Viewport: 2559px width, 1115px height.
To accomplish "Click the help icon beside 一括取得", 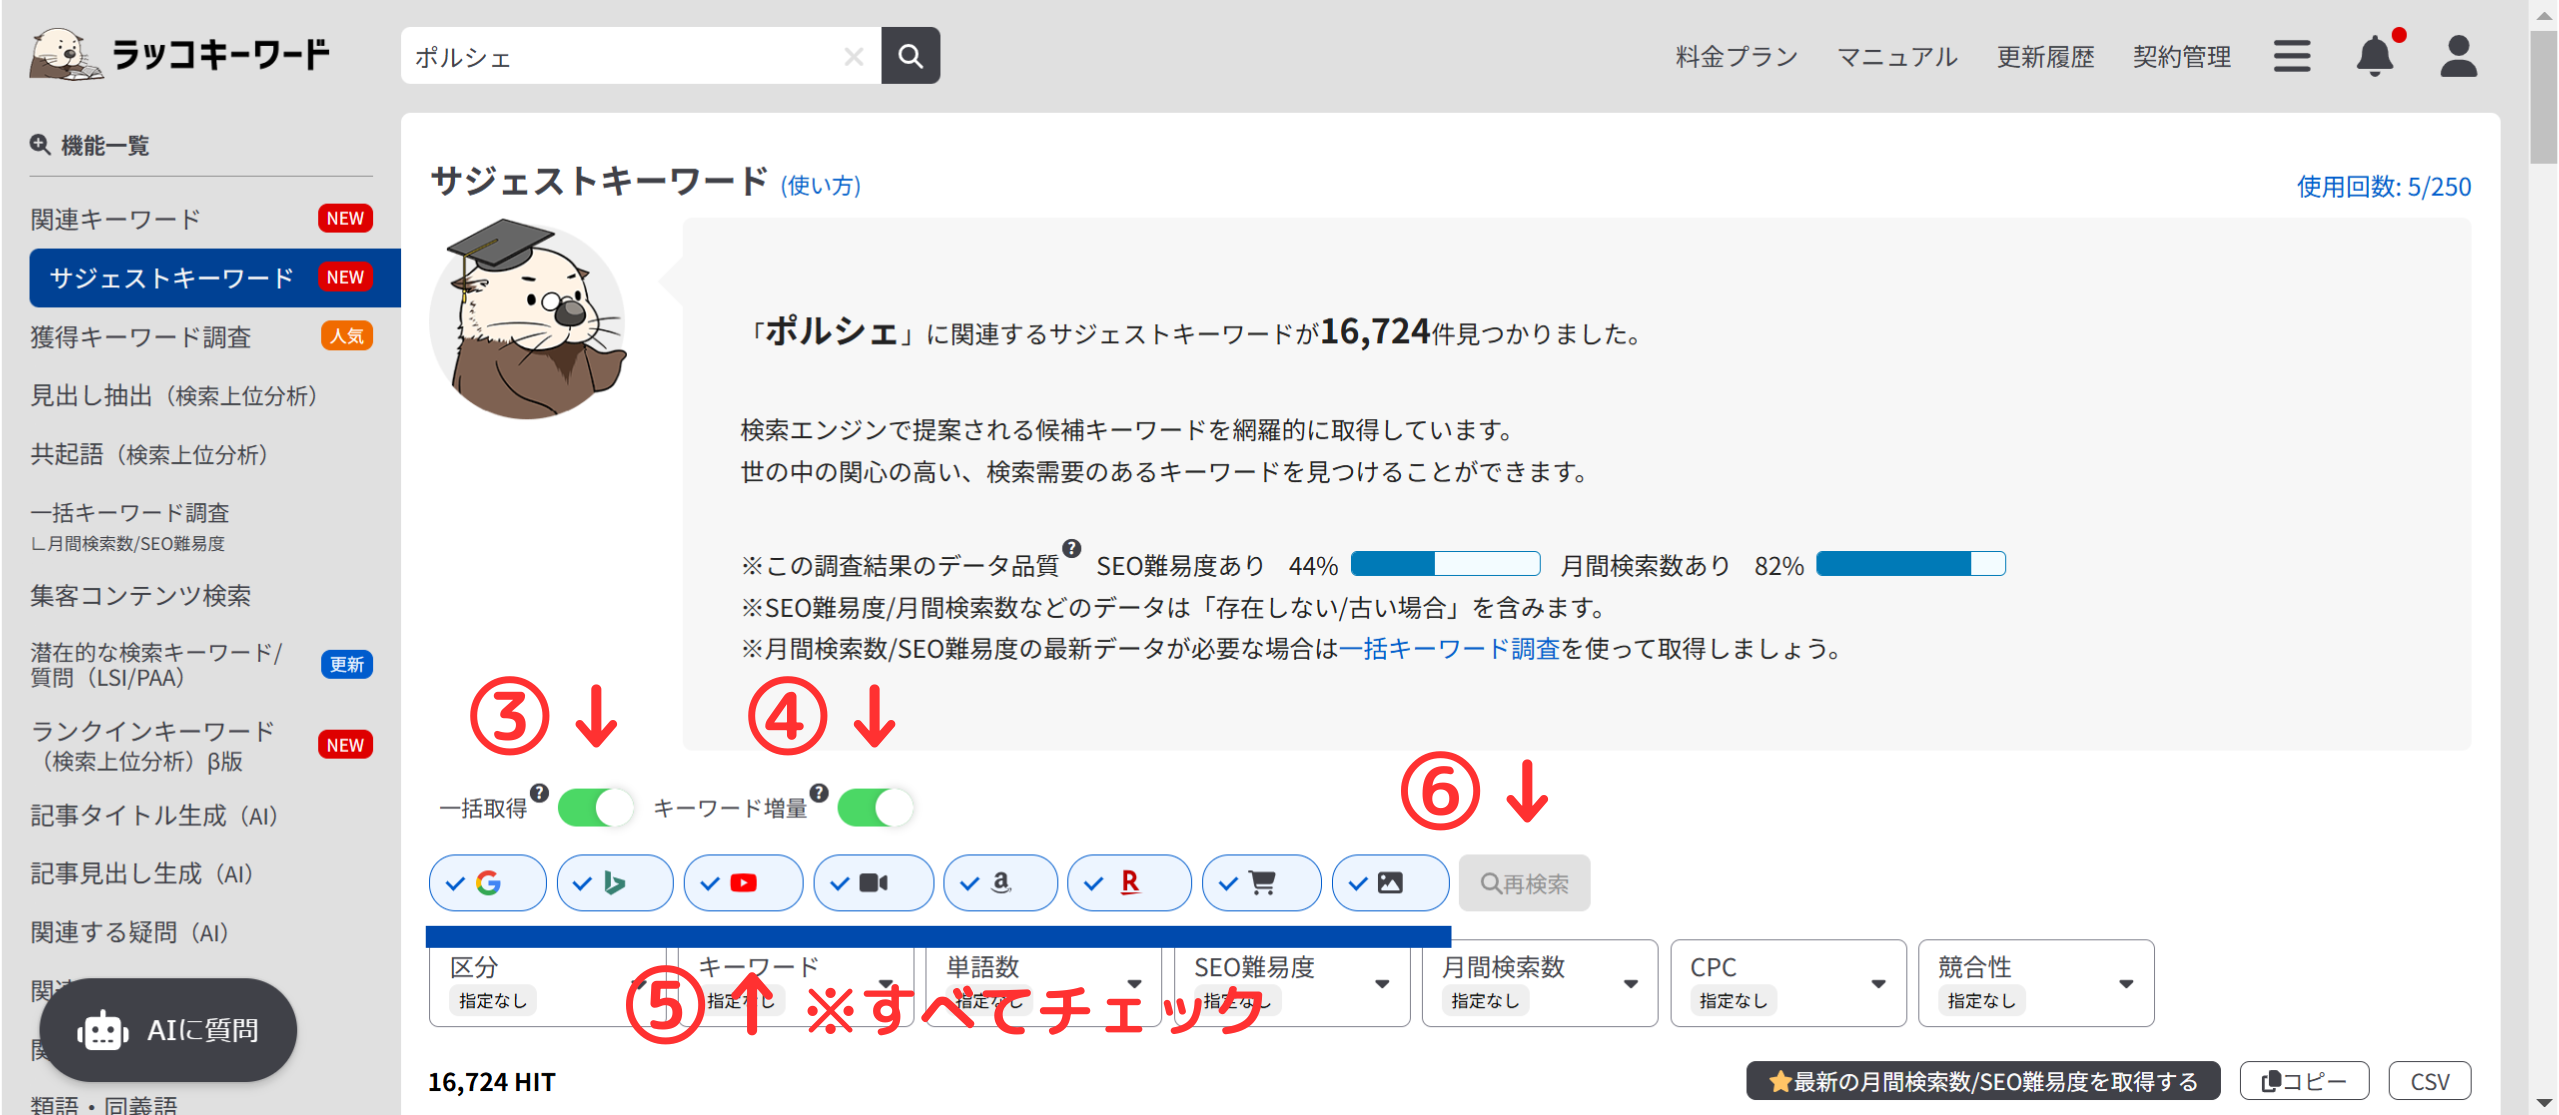I will click(x=539, y=793).
